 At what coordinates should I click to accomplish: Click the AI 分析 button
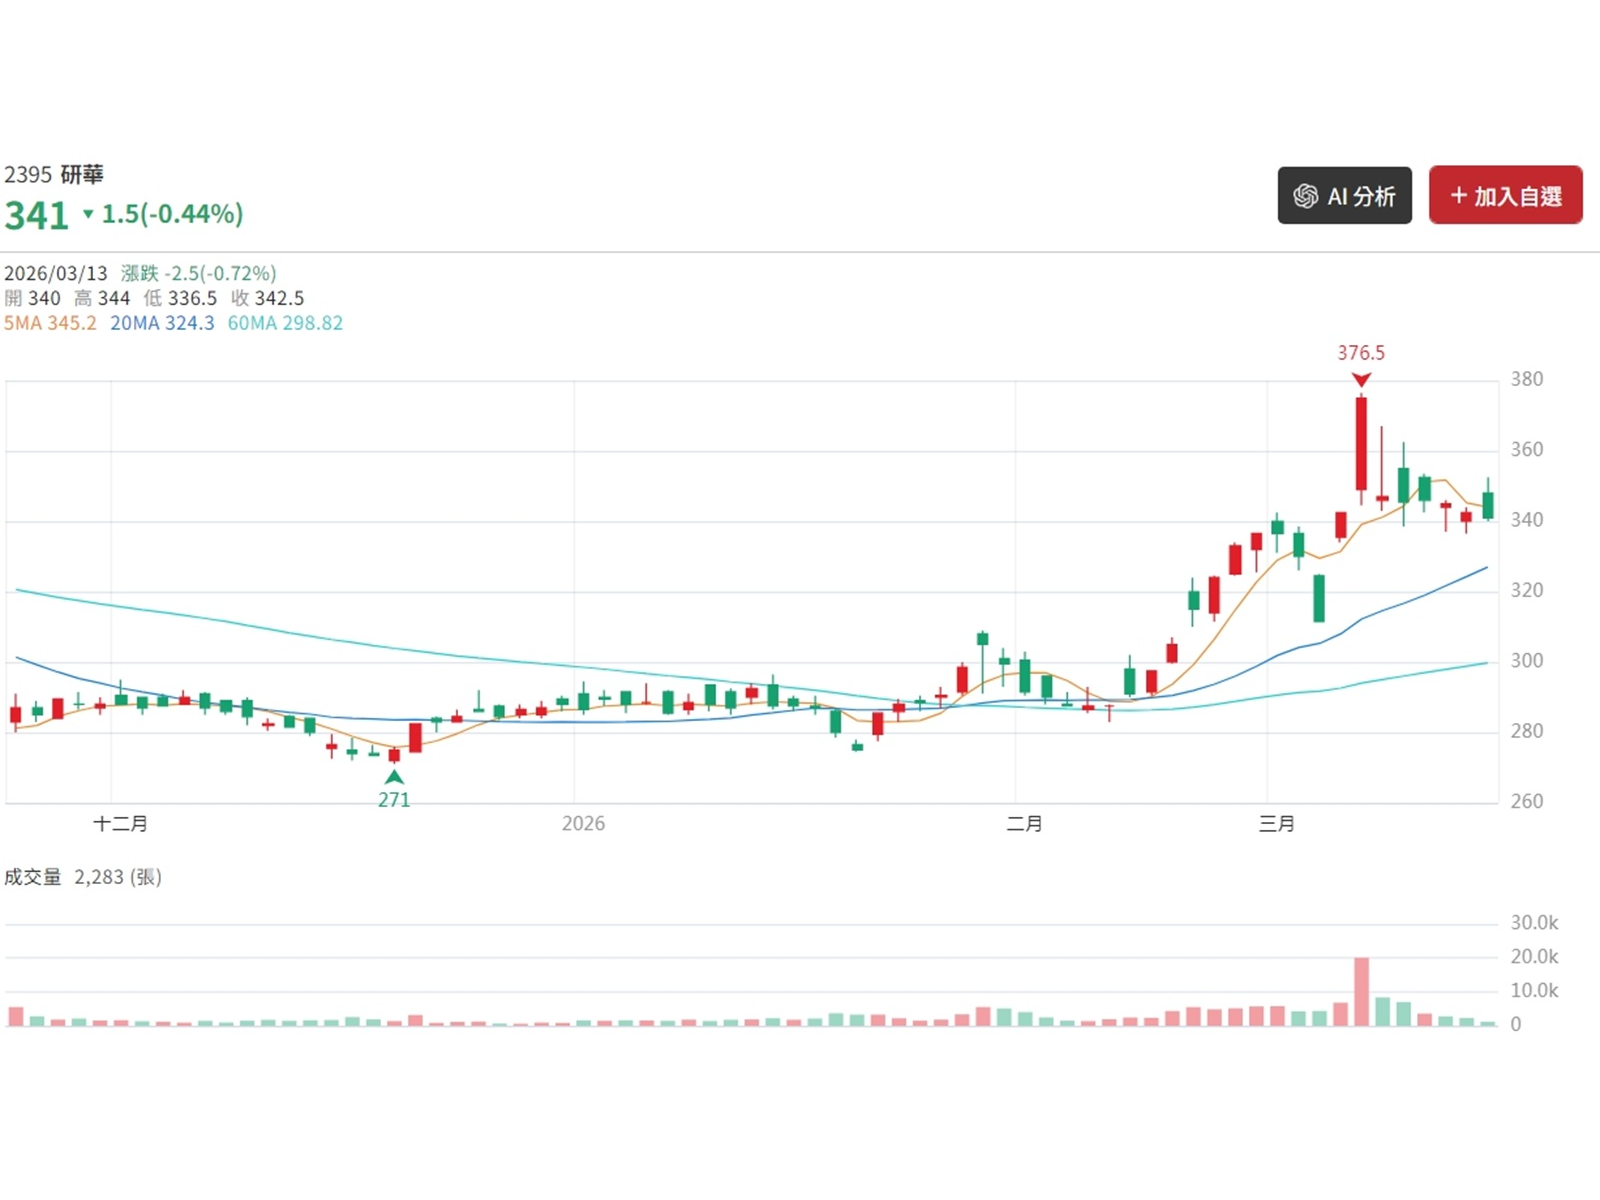[x=1344, y=196]
